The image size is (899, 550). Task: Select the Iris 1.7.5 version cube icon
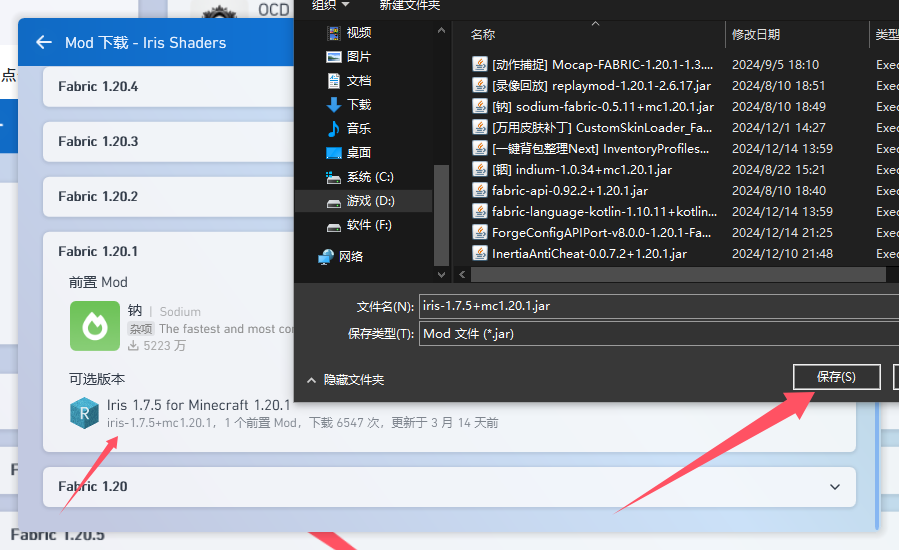click(x=84, y=413)
